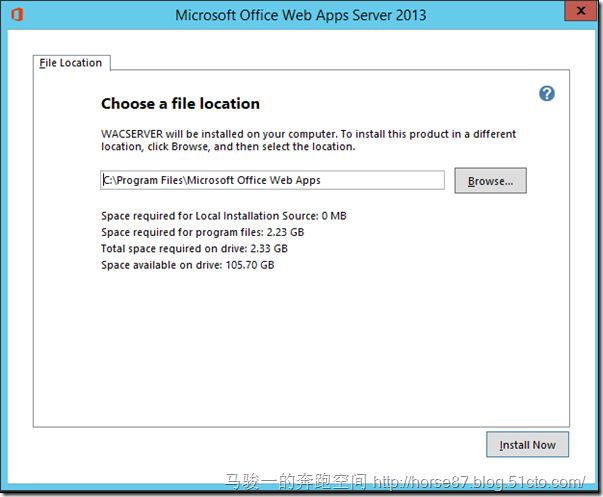Open the blue help question mark icon
This screenshot has height=497, width=603.
[546, 93]
